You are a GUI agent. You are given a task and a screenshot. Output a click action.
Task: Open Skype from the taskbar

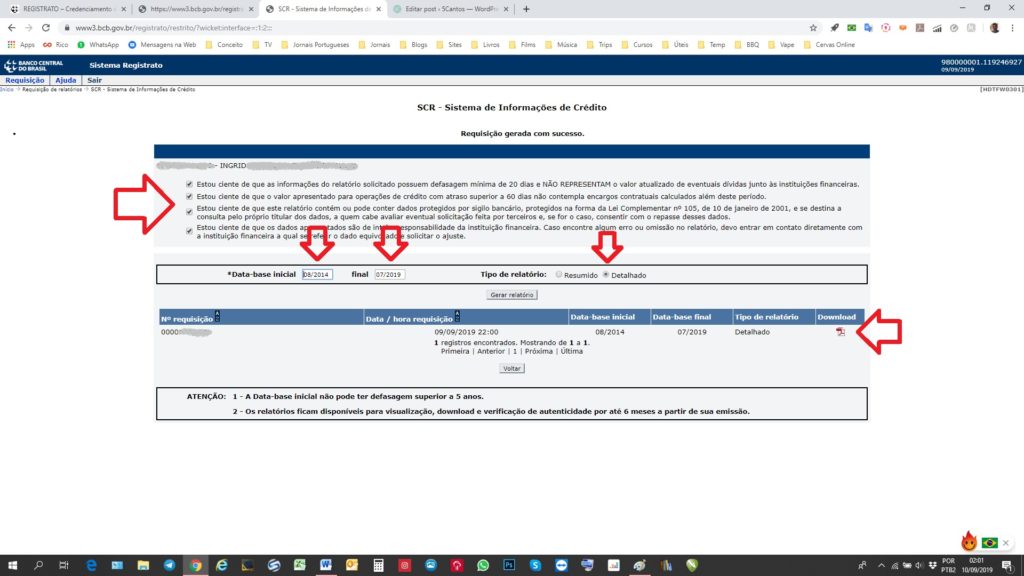535,565
